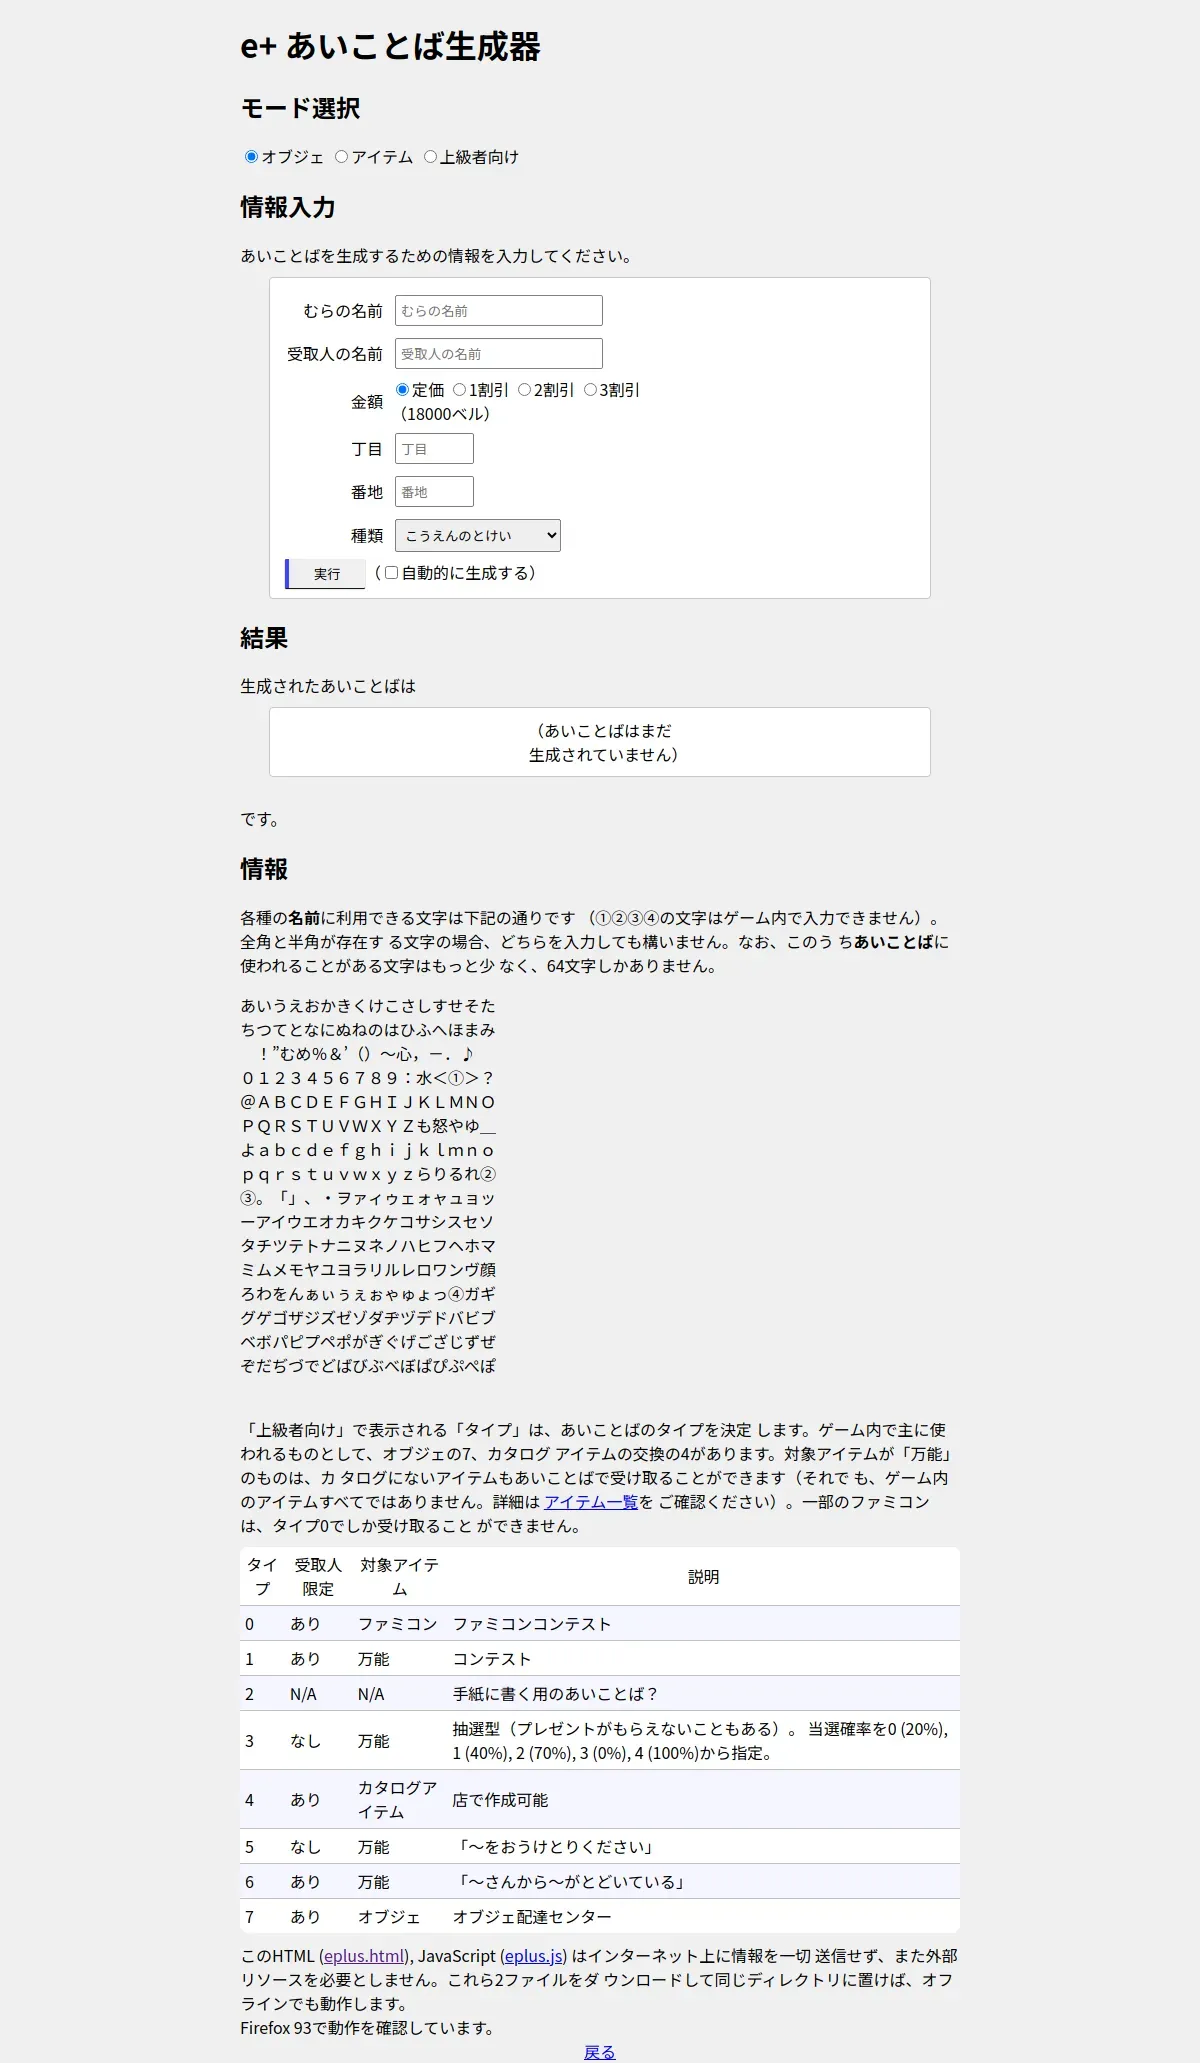Choose the 2割引 discount option
Viewport: 1200px width, 2063px height.
pyautogui.click(x=524, y=390)
